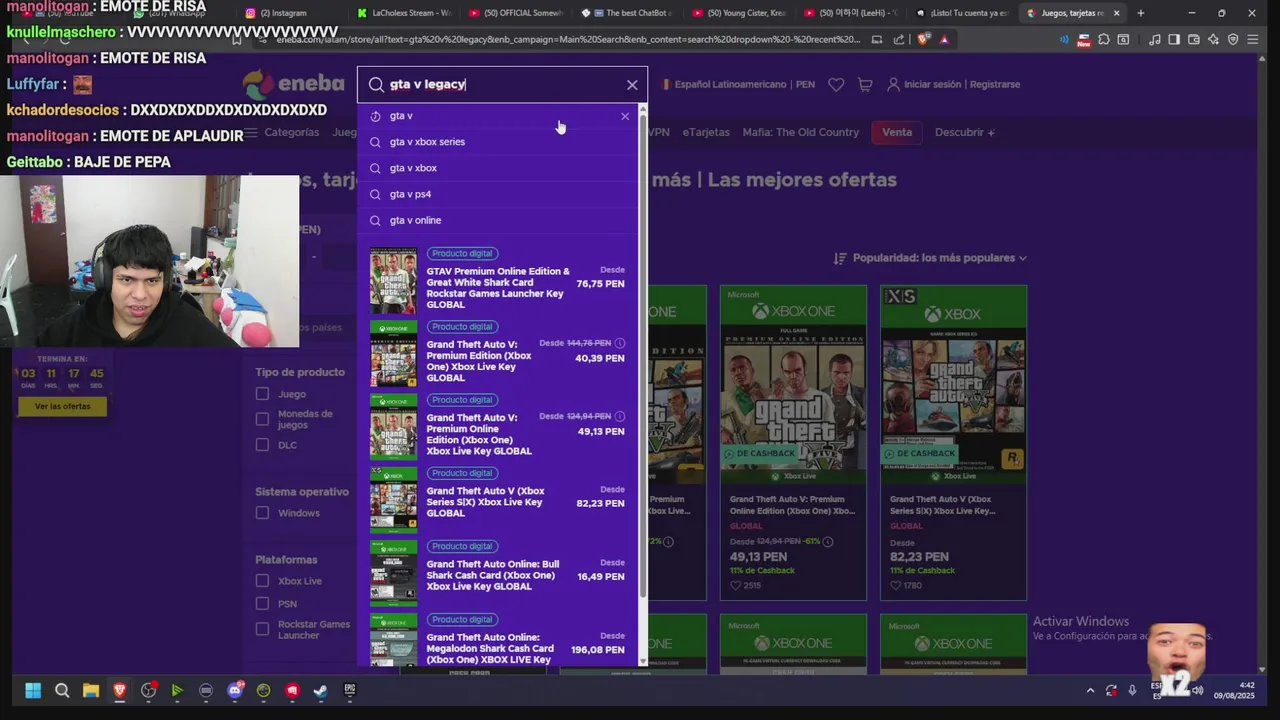
Task: Open the wishlist heart icon in header
Action: (x=836, y=85)
